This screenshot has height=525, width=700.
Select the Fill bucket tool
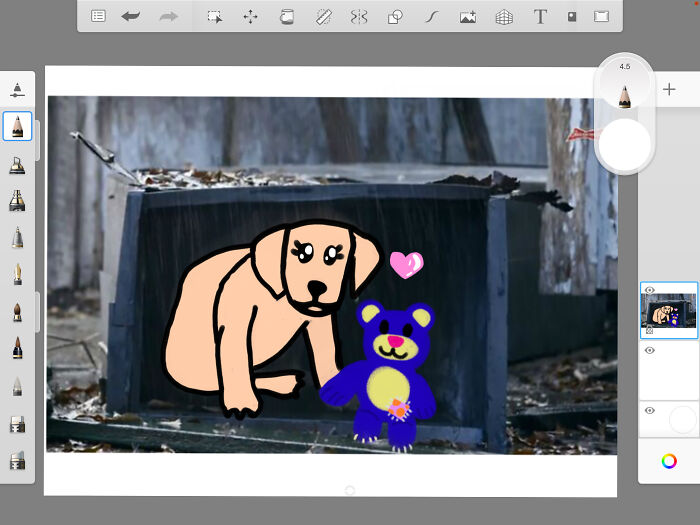click(x=287, y=16)
